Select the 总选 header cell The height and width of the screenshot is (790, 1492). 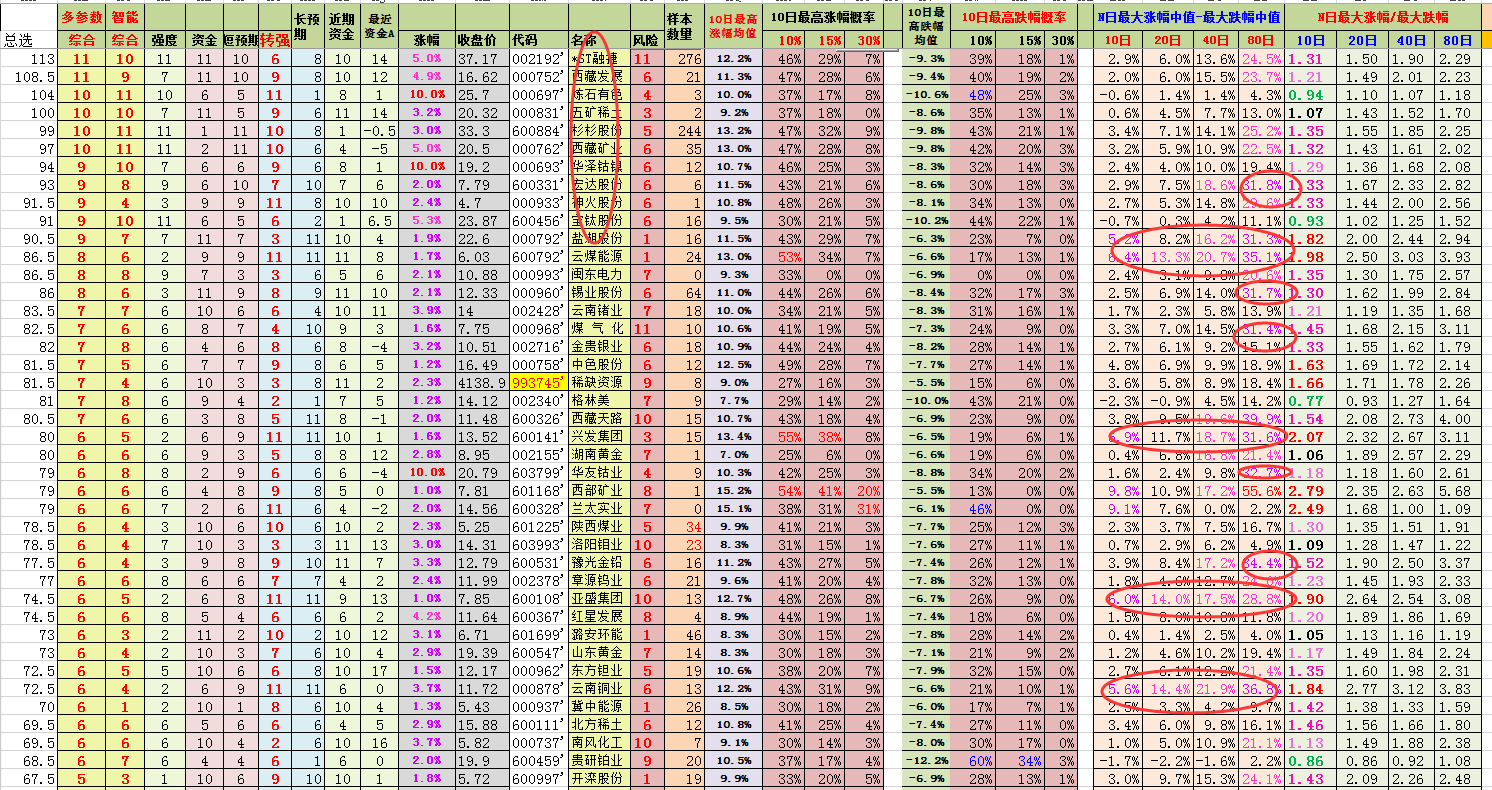[x=29, y=40]
